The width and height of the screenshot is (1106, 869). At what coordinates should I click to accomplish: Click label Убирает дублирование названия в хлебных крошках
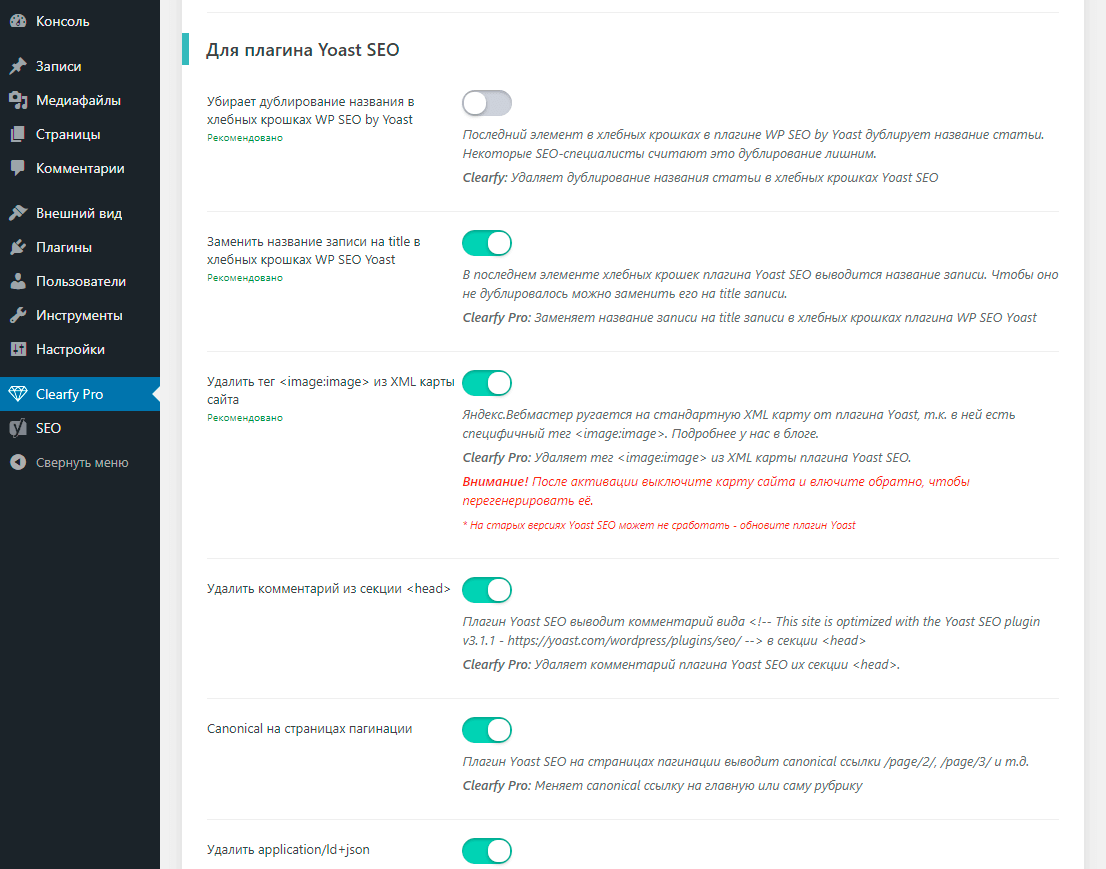310,111
